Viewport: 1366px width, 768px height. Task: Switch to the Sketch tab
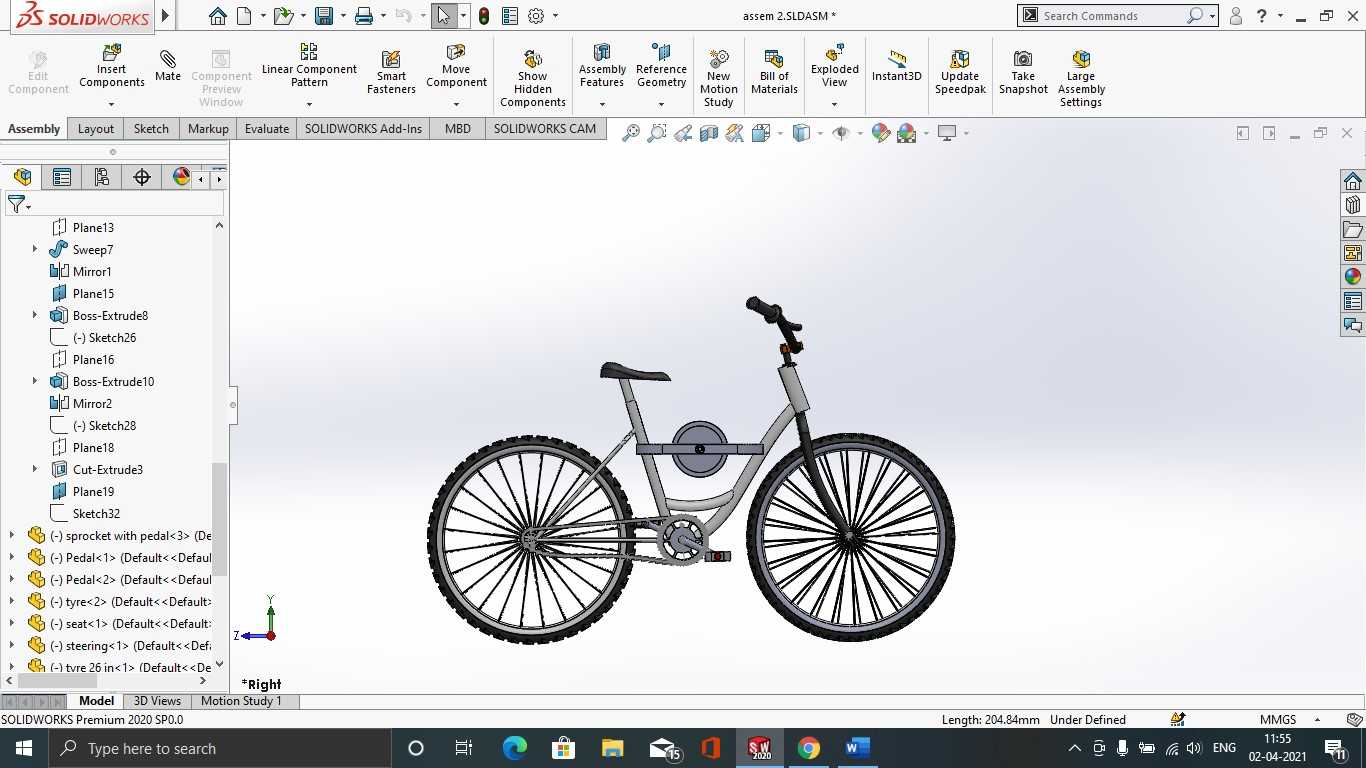(151, 128)
